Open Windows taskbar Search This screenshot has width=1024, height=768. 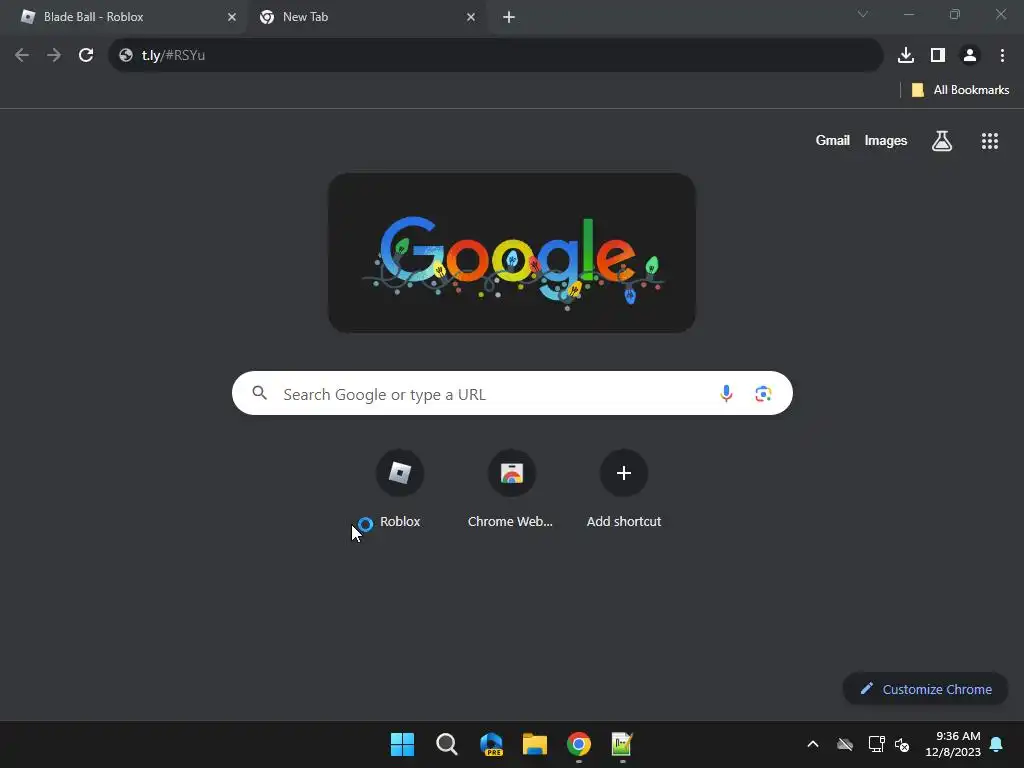click(447, 744)
